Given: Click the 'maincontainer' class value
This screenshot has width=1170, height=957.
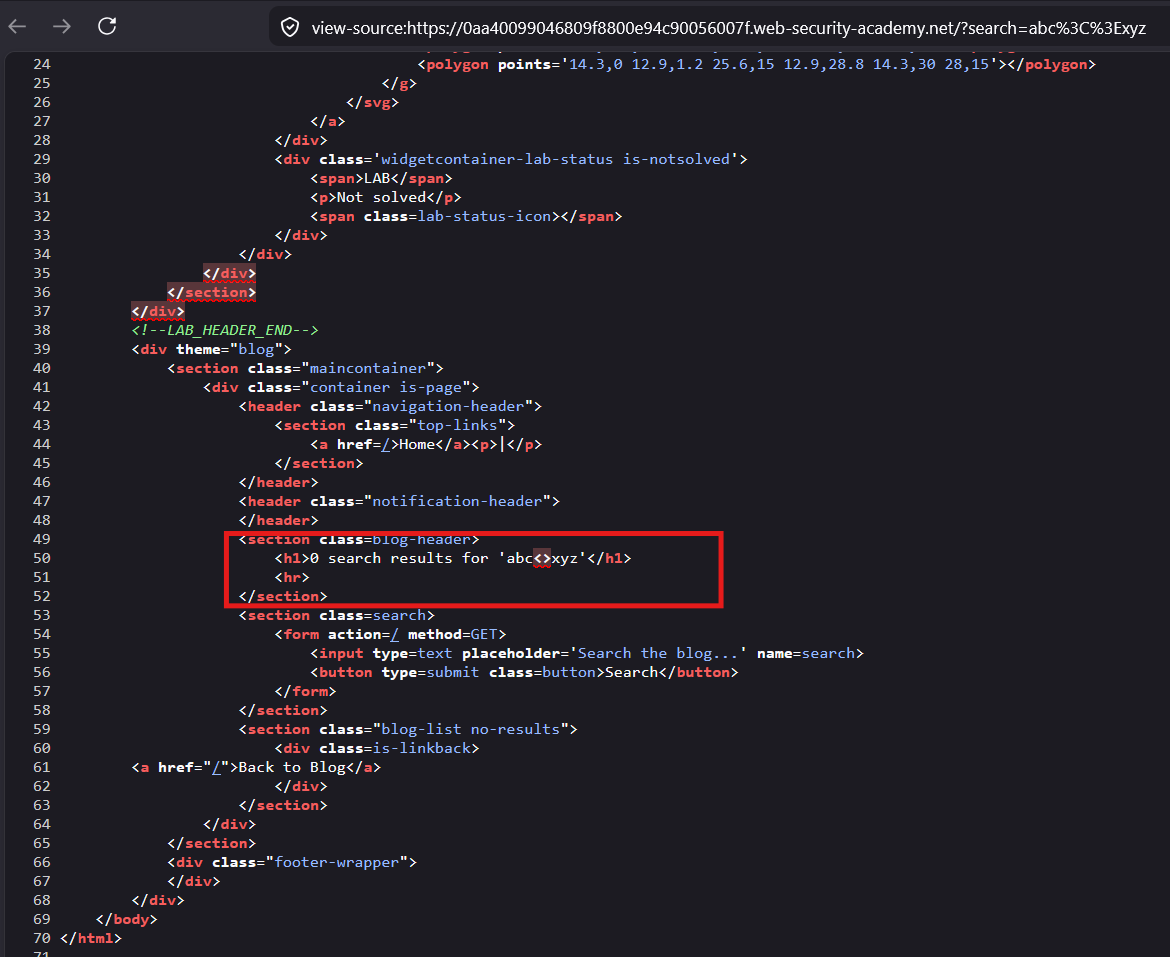Looking at the screenshot, I should [x=368, y=368].
